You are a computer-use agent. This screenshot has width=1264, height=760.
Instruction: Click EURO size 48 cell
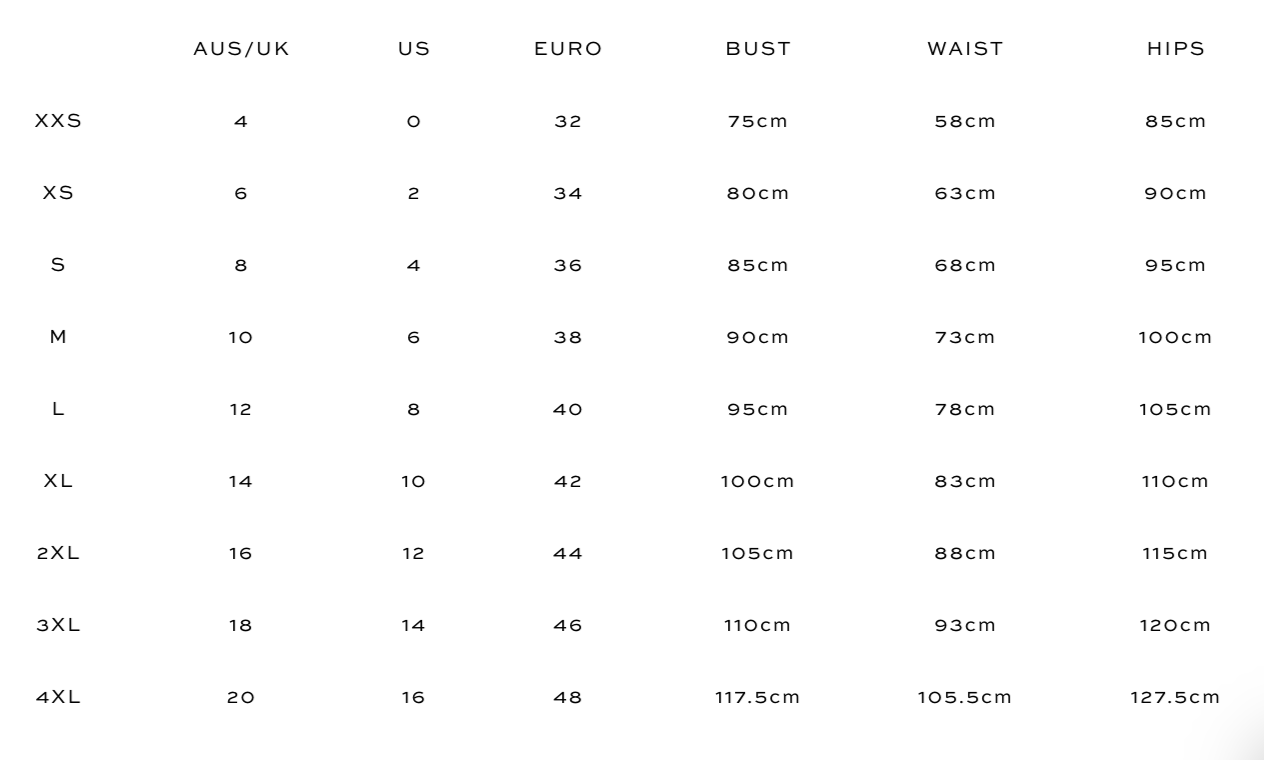tap(568, 697)
